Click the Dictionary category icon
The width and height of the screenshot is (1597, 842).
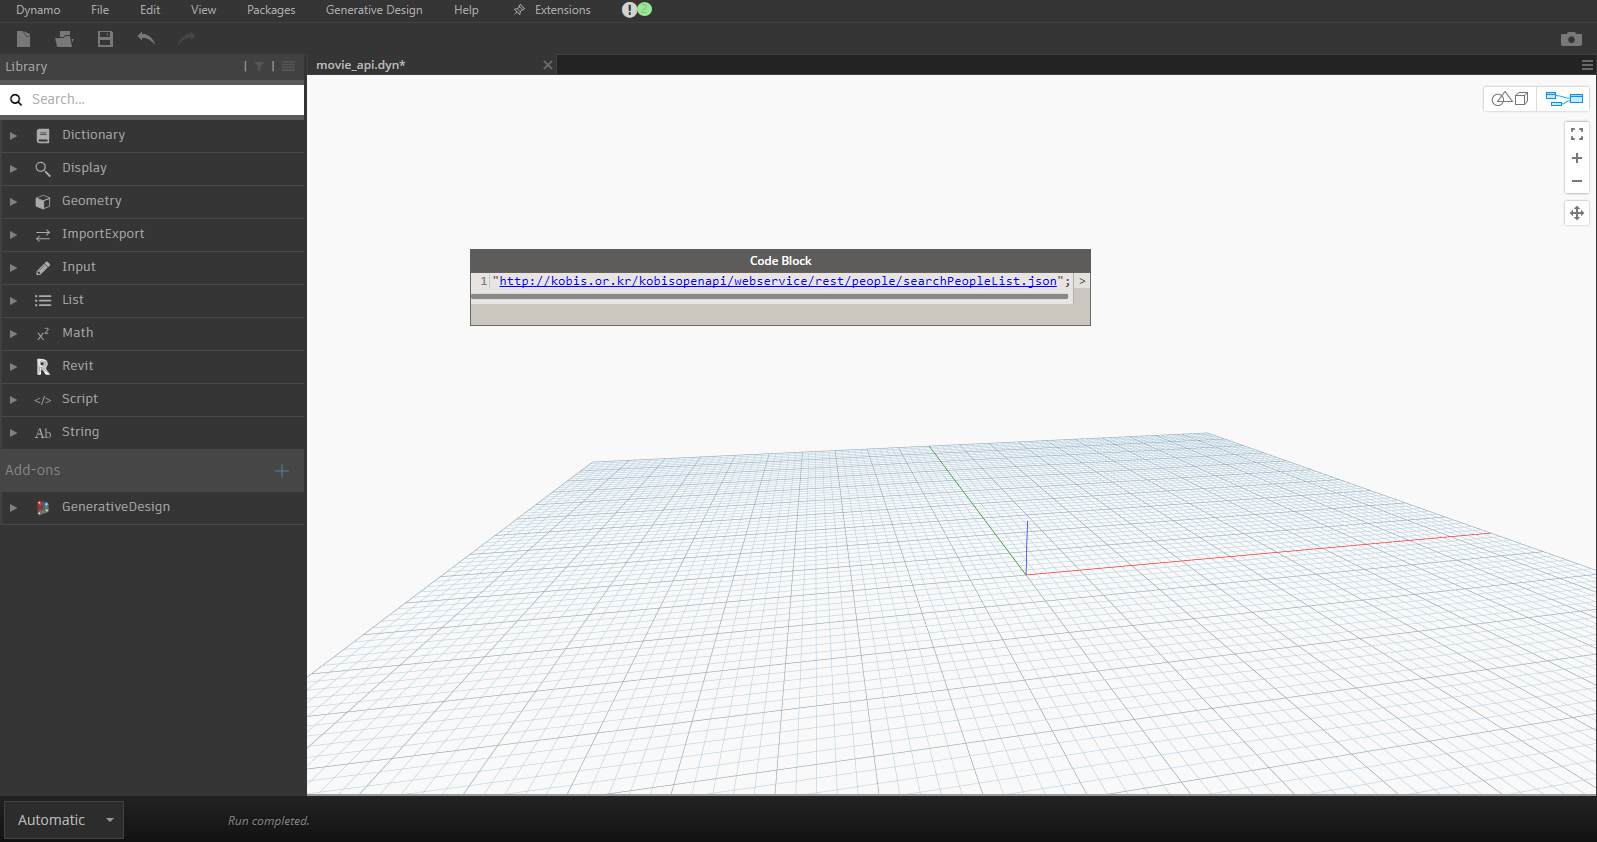[43, 136]
